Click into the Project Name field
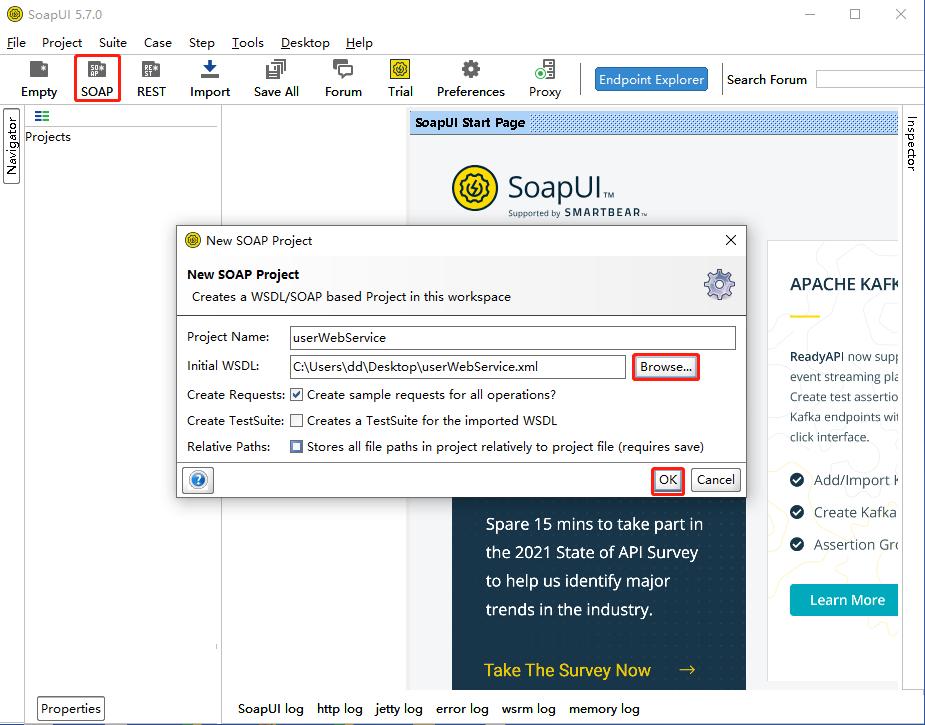 pyautogui.click(x=513, y=338)
